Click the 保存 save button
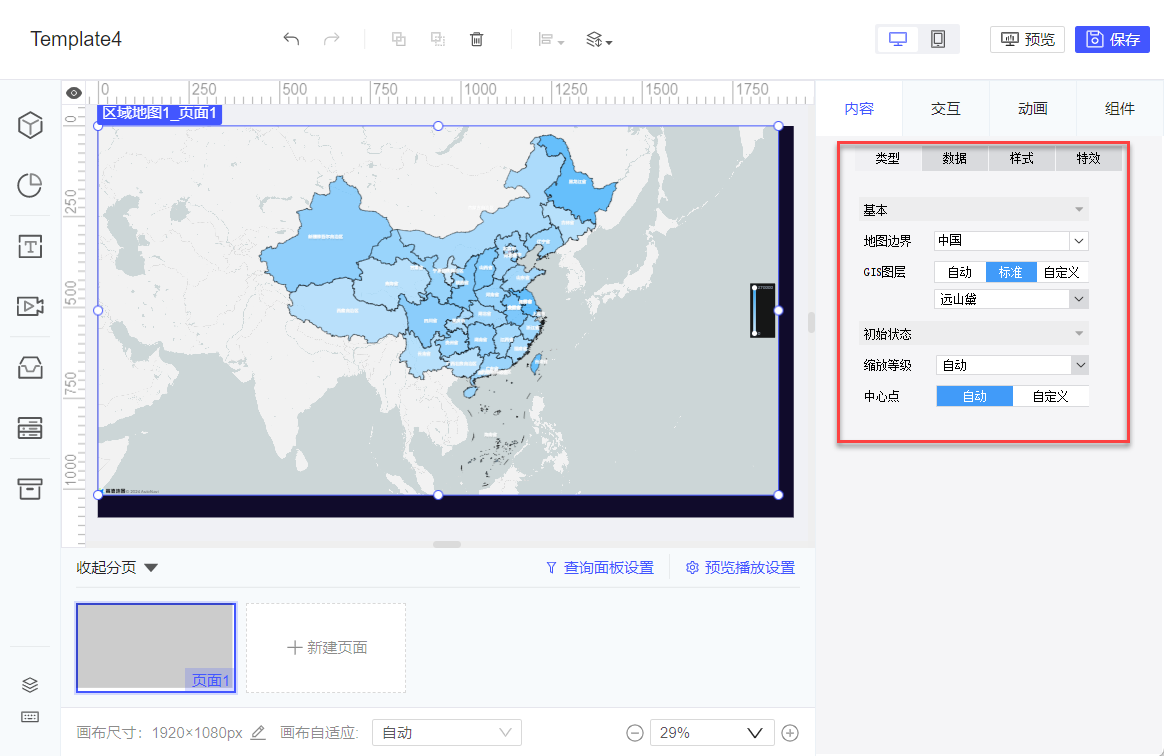The width and height of the screenshot is (1164, 756). [1112, 39]
